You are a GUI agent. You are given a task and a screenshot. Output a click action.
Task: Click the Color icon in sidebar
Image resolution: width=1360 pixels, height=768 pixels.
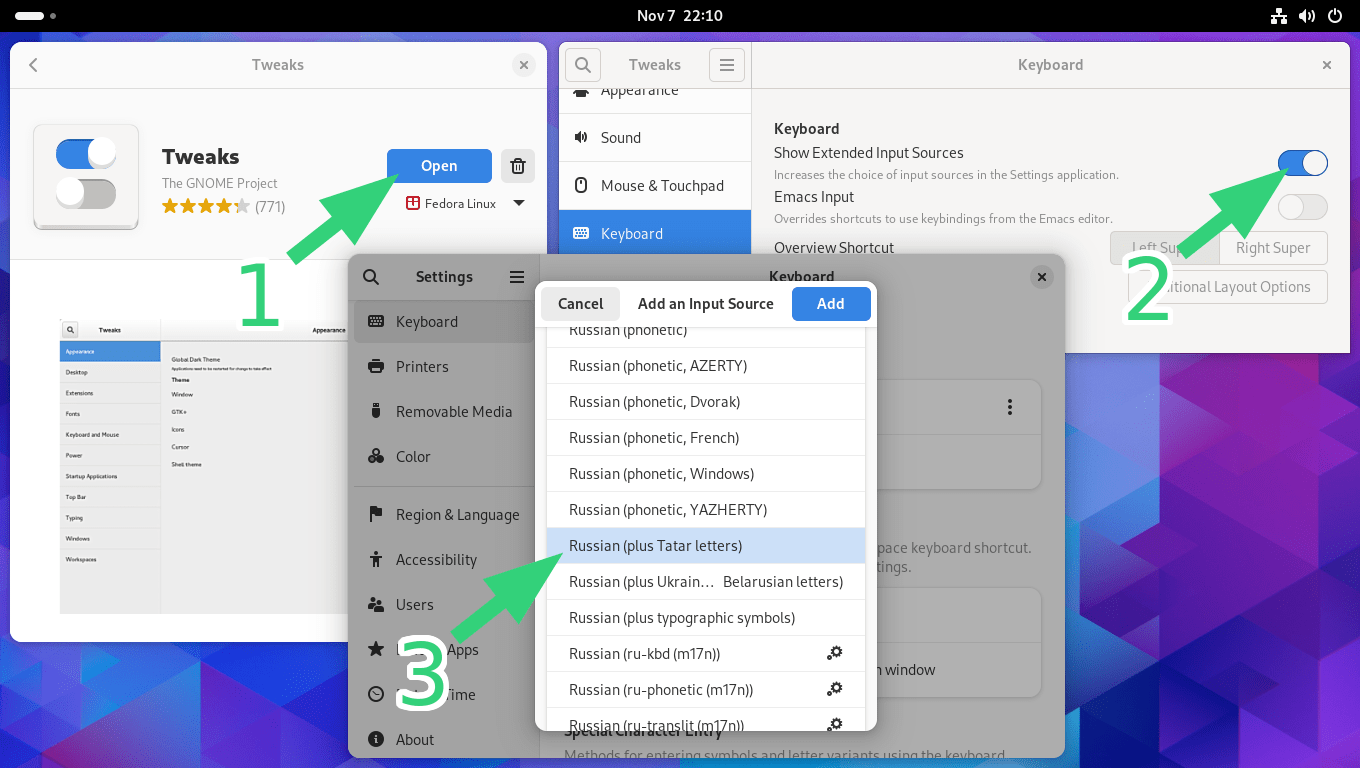pos(376,457)
